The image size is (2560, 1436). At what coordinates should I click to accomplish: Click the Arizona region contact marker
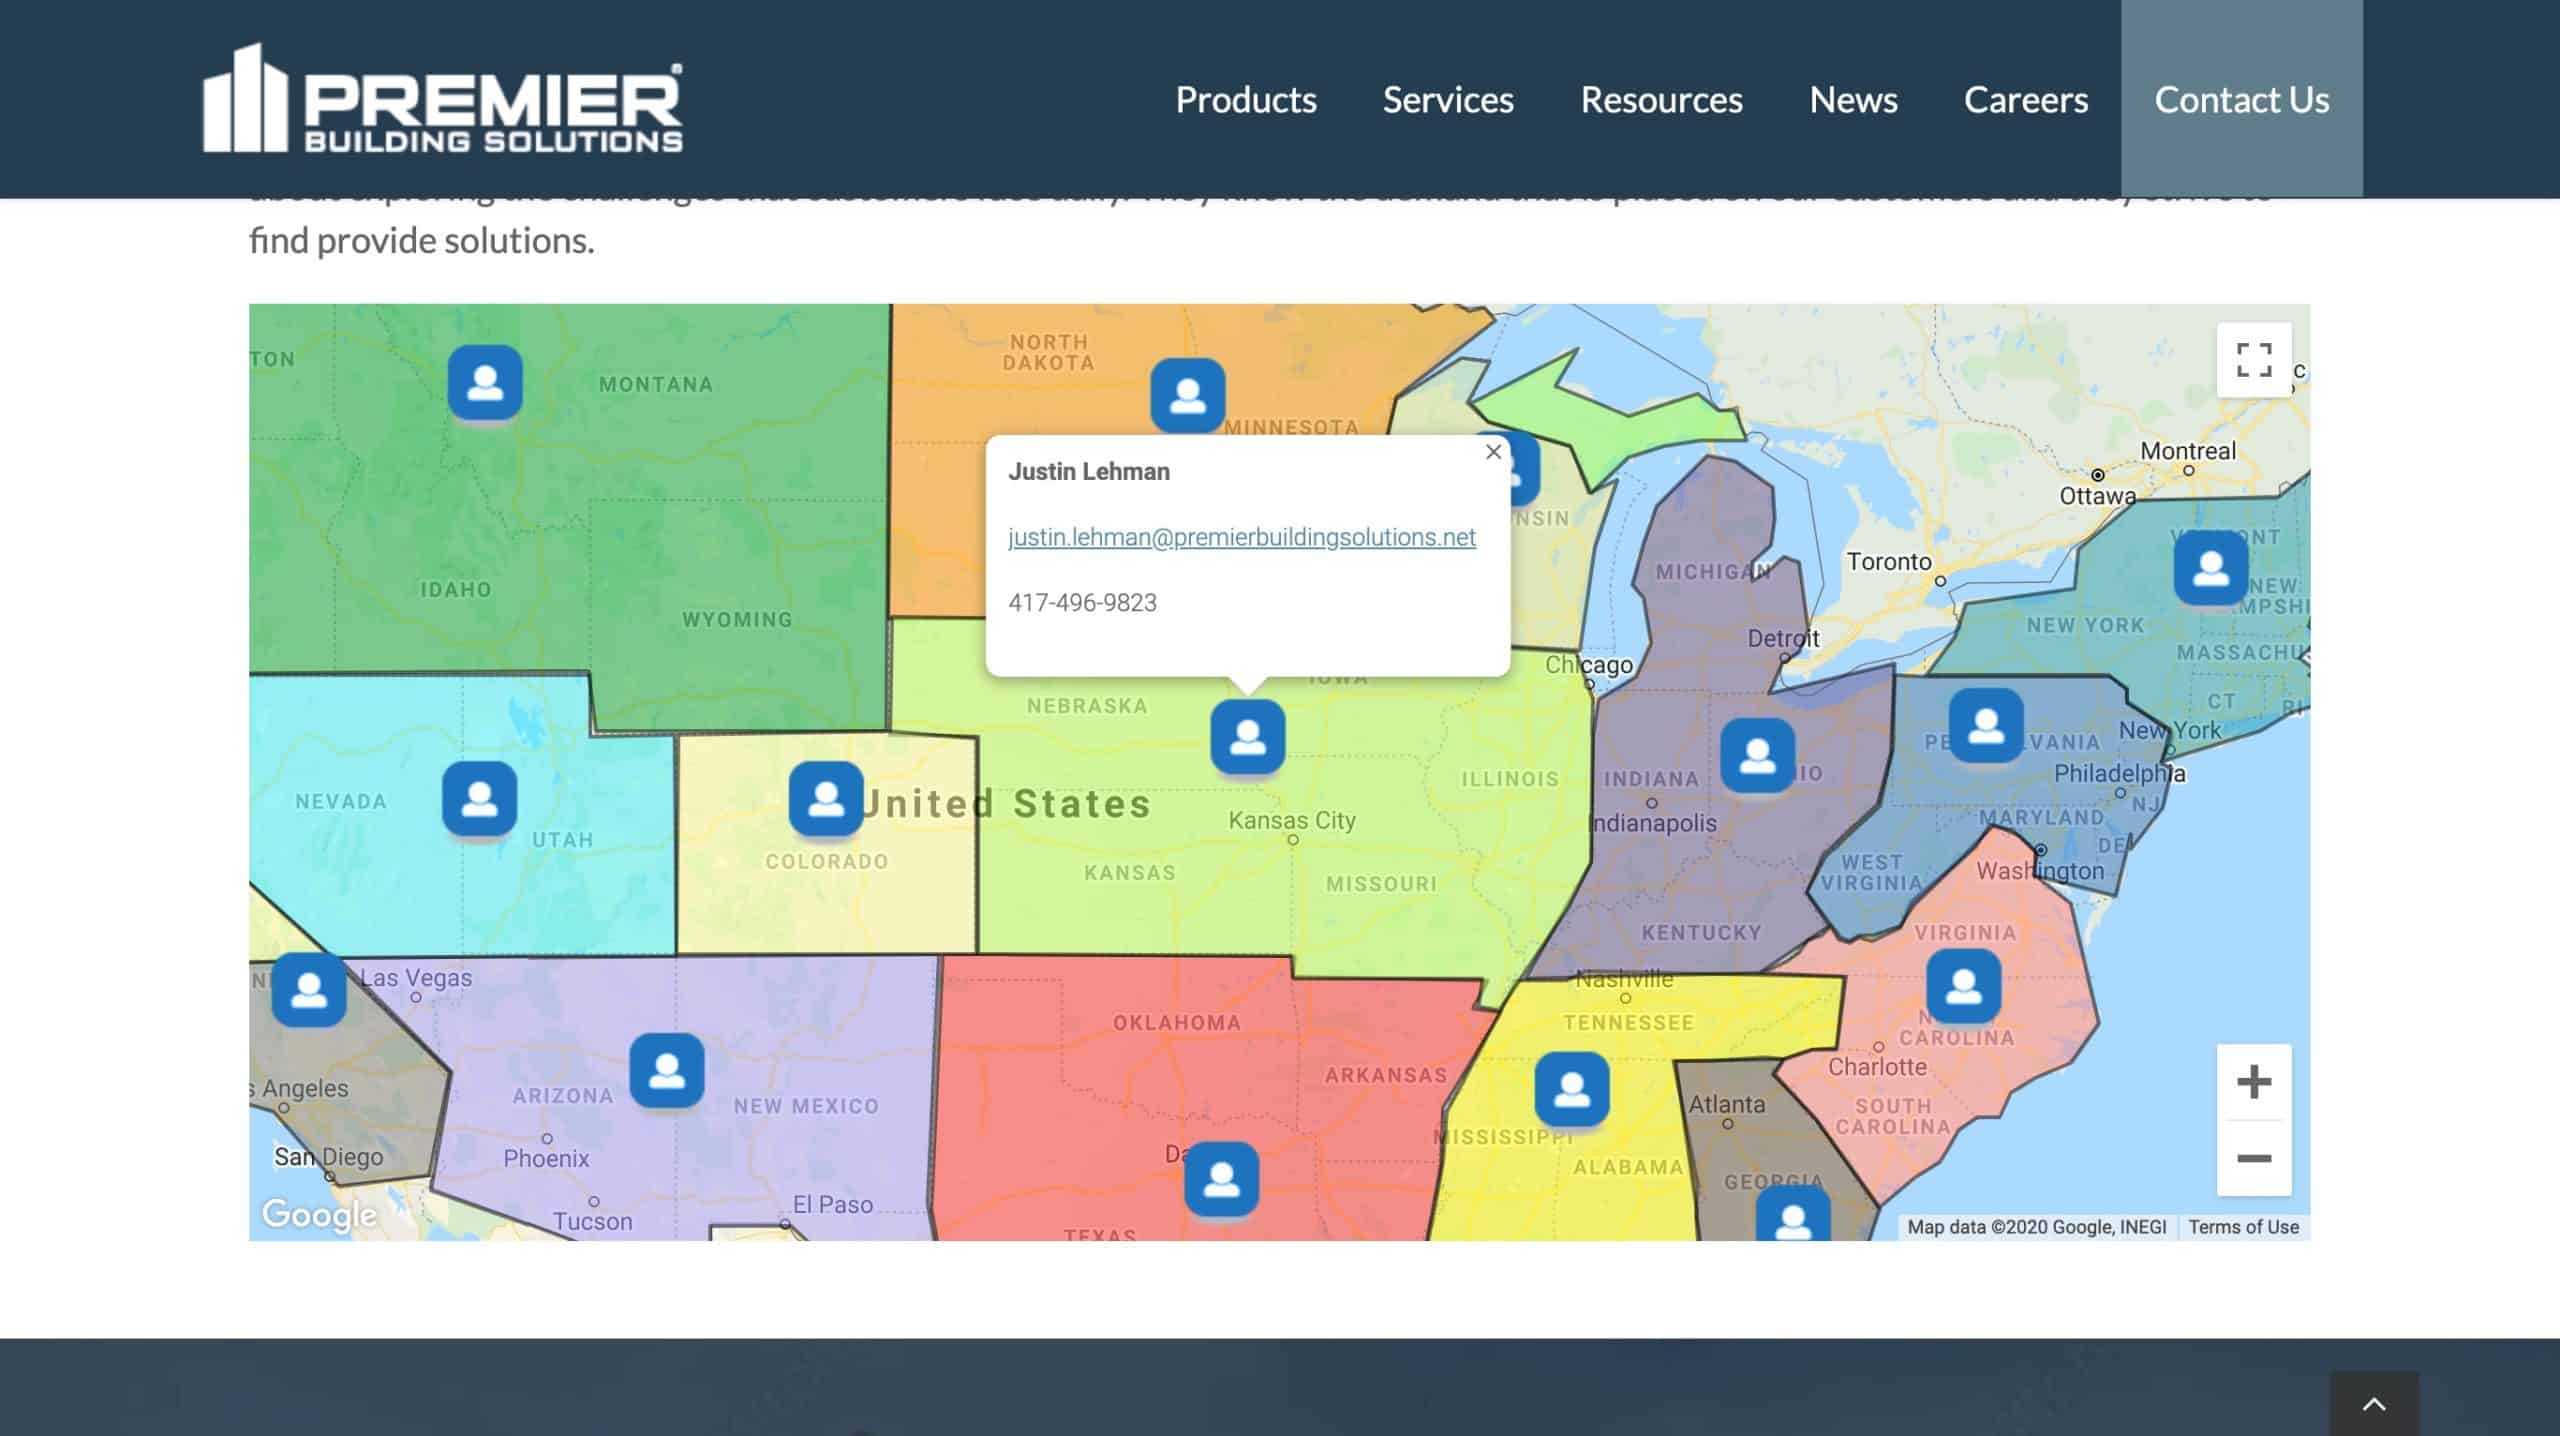click(x=667, y=1071)
